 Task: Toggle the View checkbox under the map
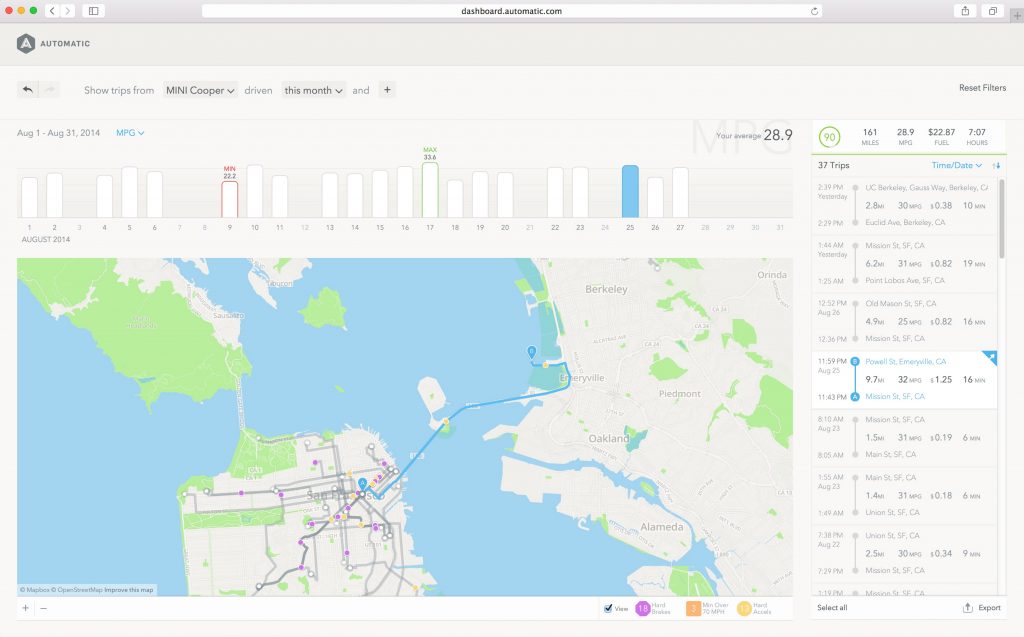[609, 608]
